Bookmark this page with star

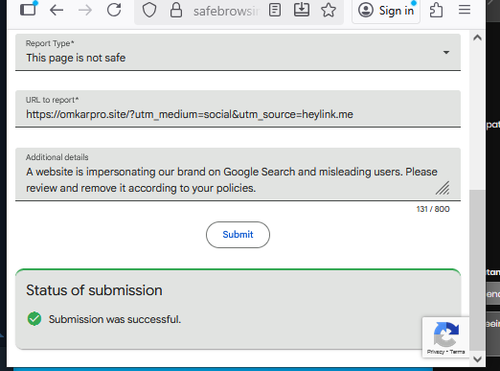(x=328, y=10)
